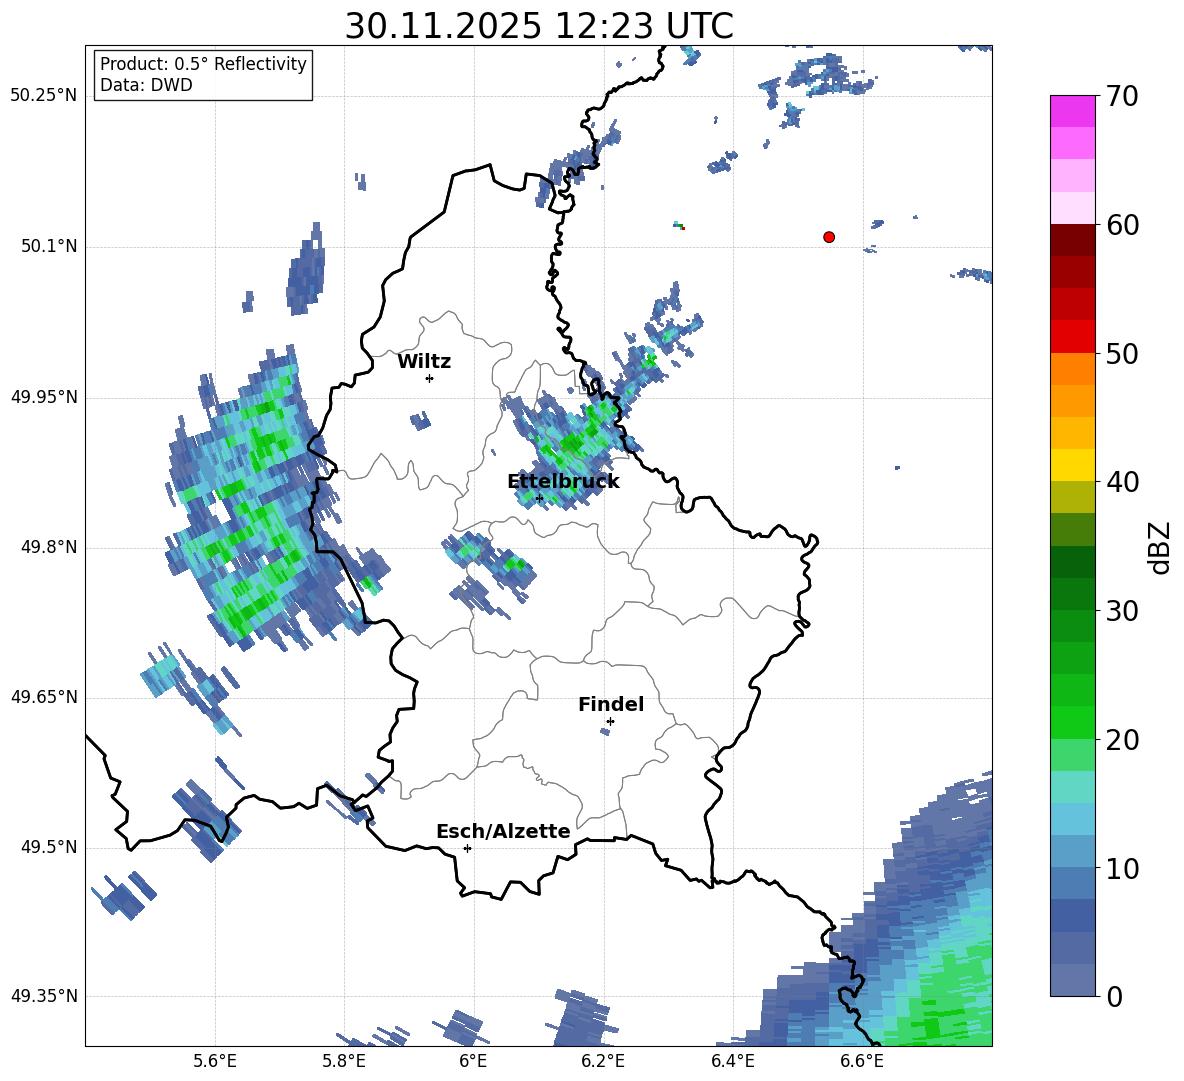Click the dark red band just below 60
This screenshot has width=1184, height=1081.
click(1072, 240)
